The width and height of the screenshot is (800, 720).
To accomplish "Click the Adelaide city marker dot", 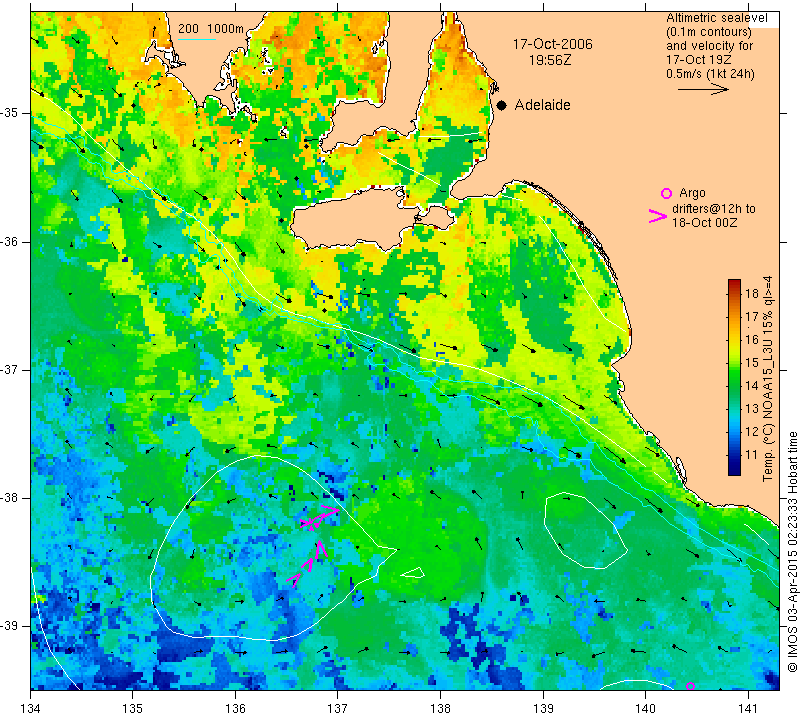I will 502,105.
